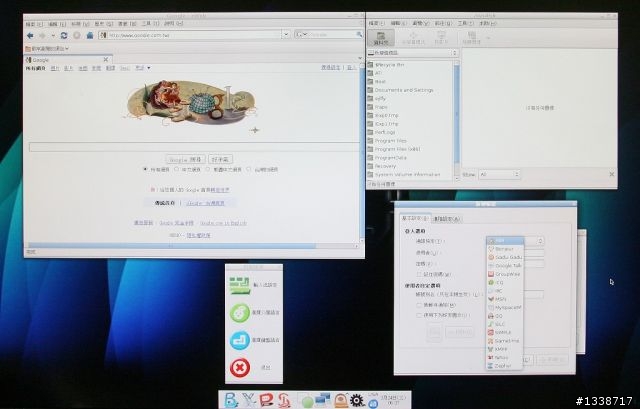
Task: Select the first search scope radio button
Action: [145, 169]
